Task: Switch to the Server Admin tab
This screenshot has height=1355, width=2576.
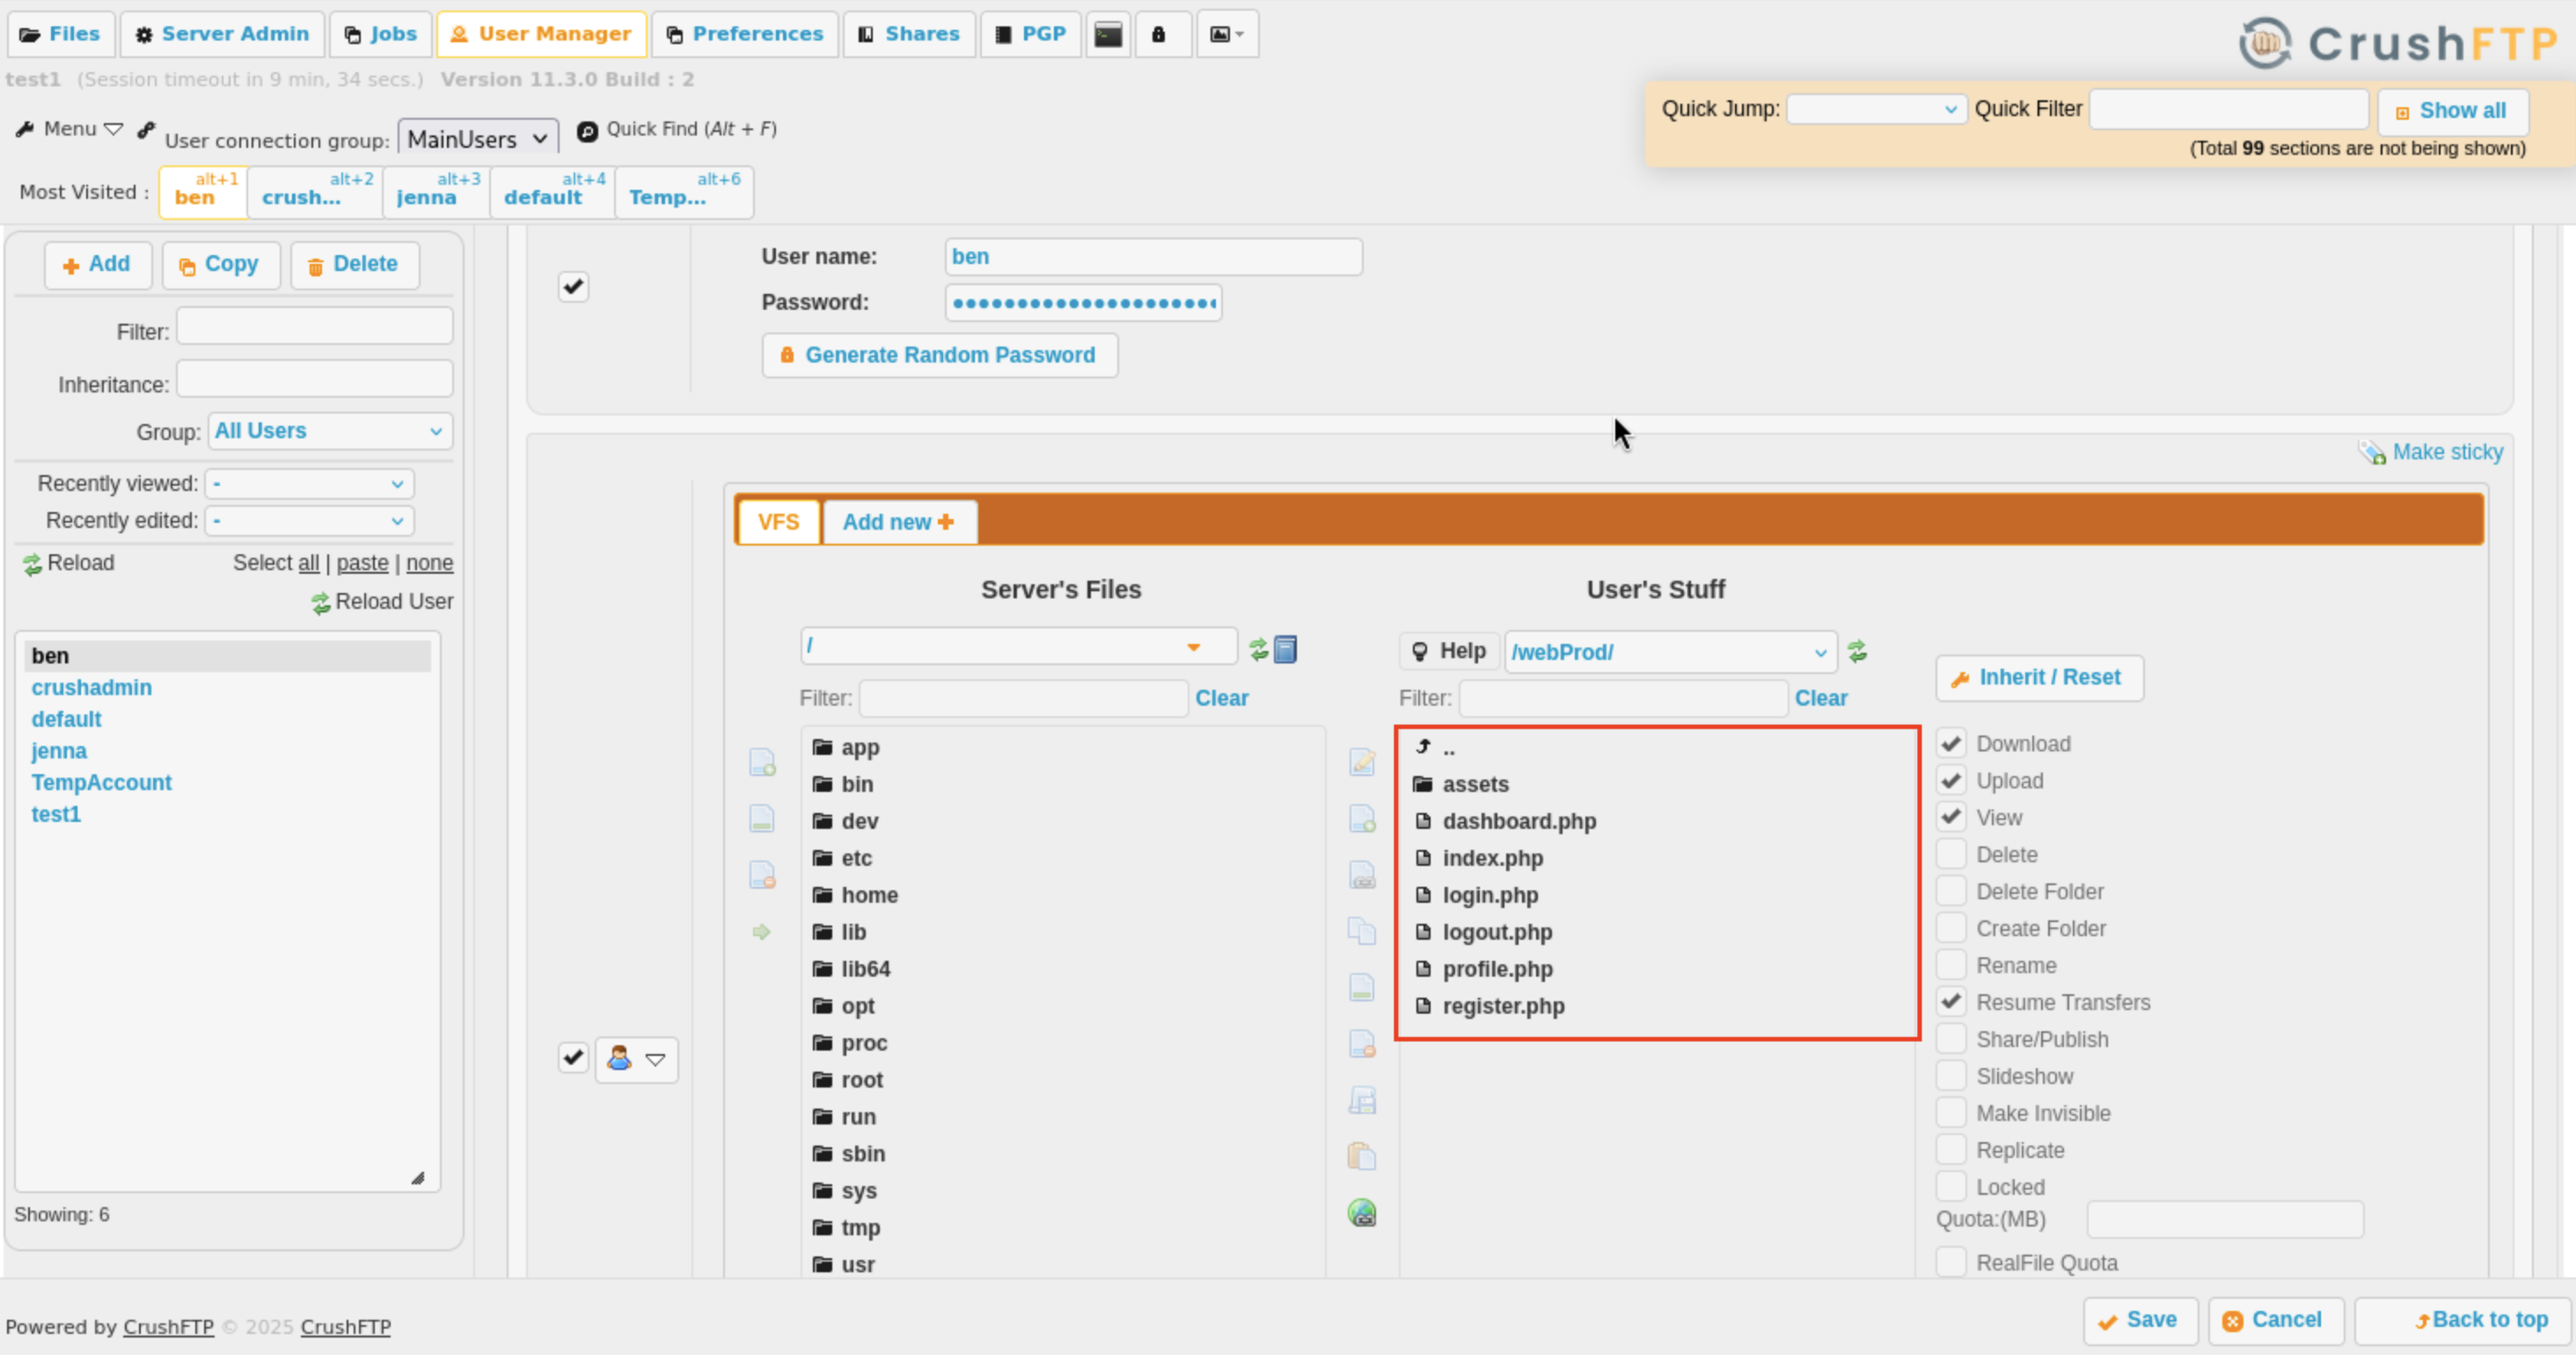Action: pyautogui.click(x=223, y=34)
